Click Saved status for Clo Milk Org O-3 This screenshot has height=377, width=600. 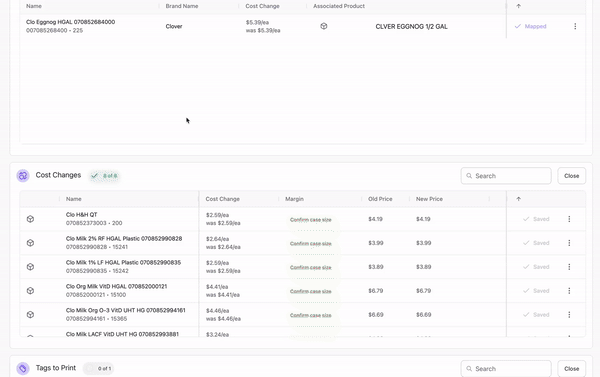(536, 315)
